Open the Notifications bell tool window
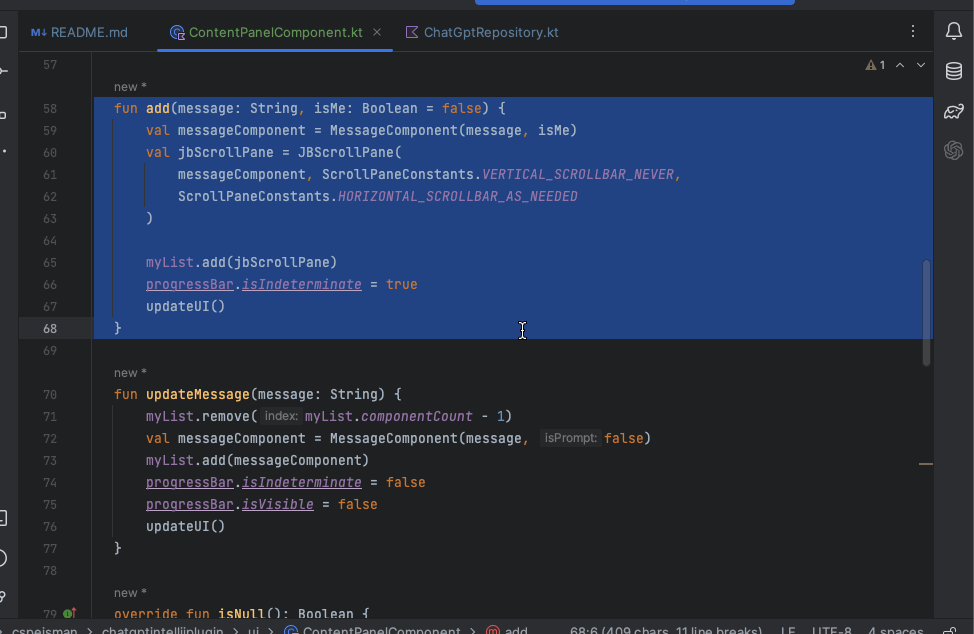Image resolution: width=974 pixels, height=634 pixels. coord(954,31)
